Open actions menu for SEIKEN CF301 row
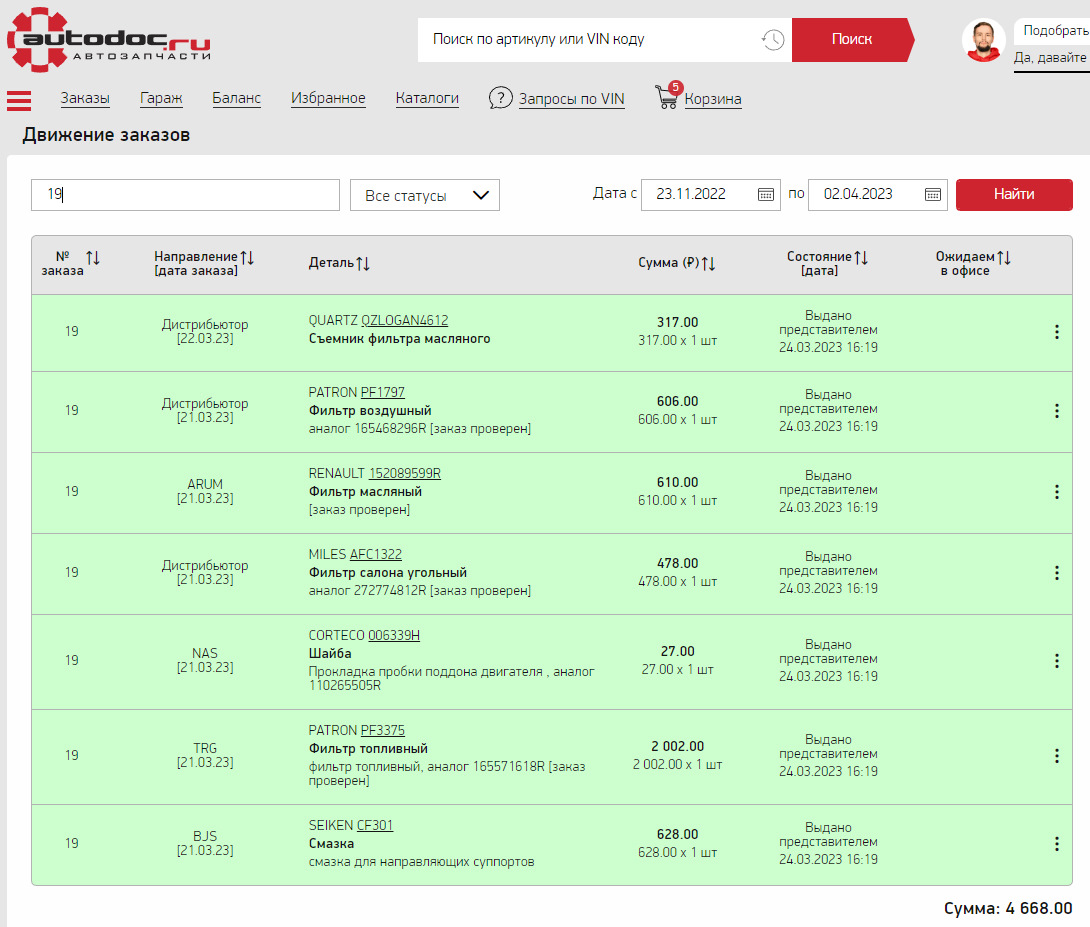Screen dimensions: 1090x927 [1057, 844]
